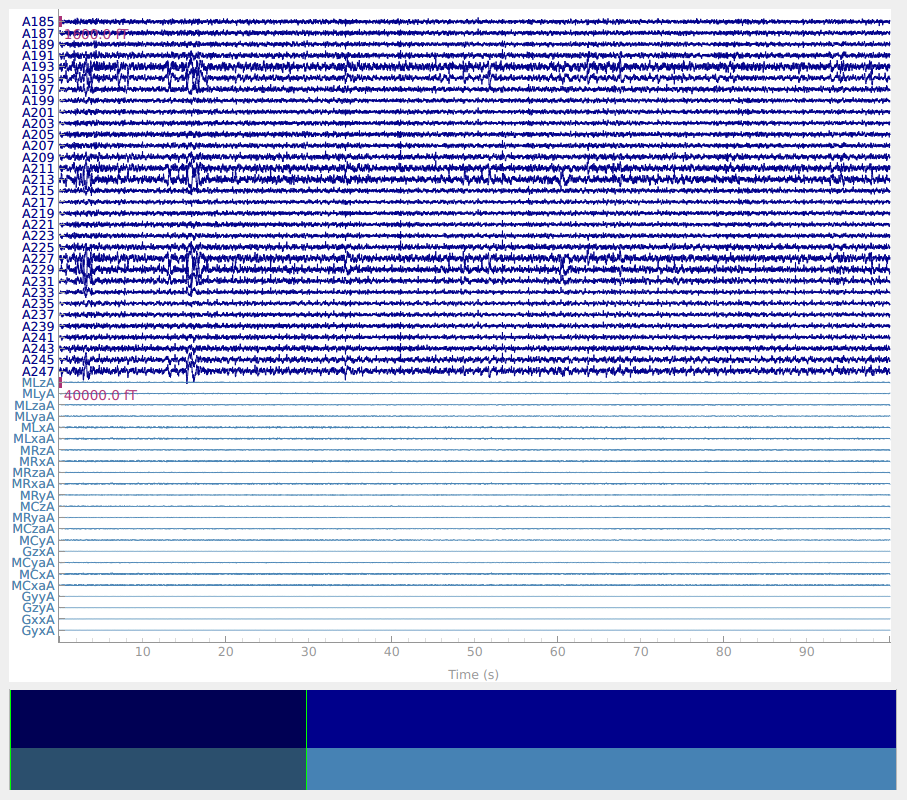Select the GzxA channel label
Screen dimensions: 907x800
(38, 552)
